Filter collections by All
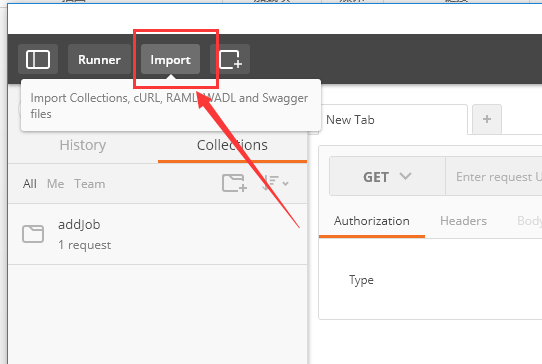Screen dimensions: 542x364 coord(30,184)
